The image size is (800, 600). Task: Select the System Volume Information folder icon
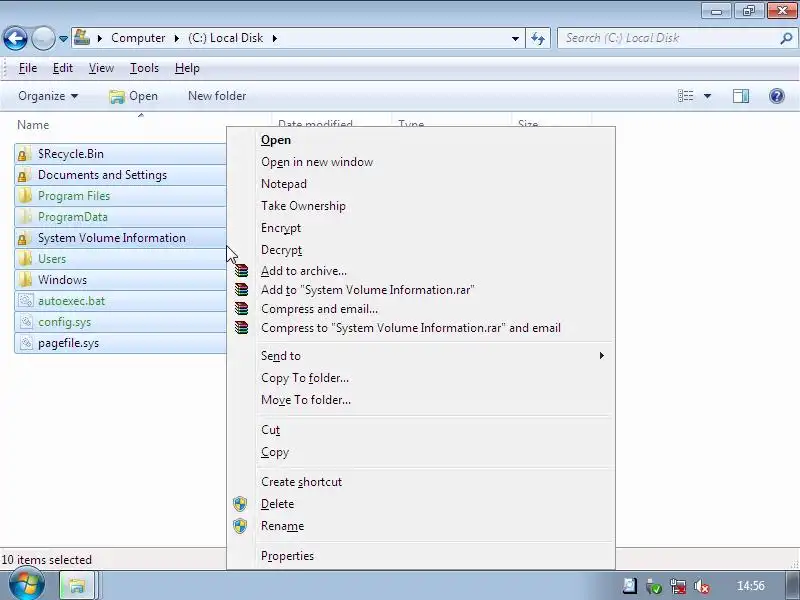[23, 238]
